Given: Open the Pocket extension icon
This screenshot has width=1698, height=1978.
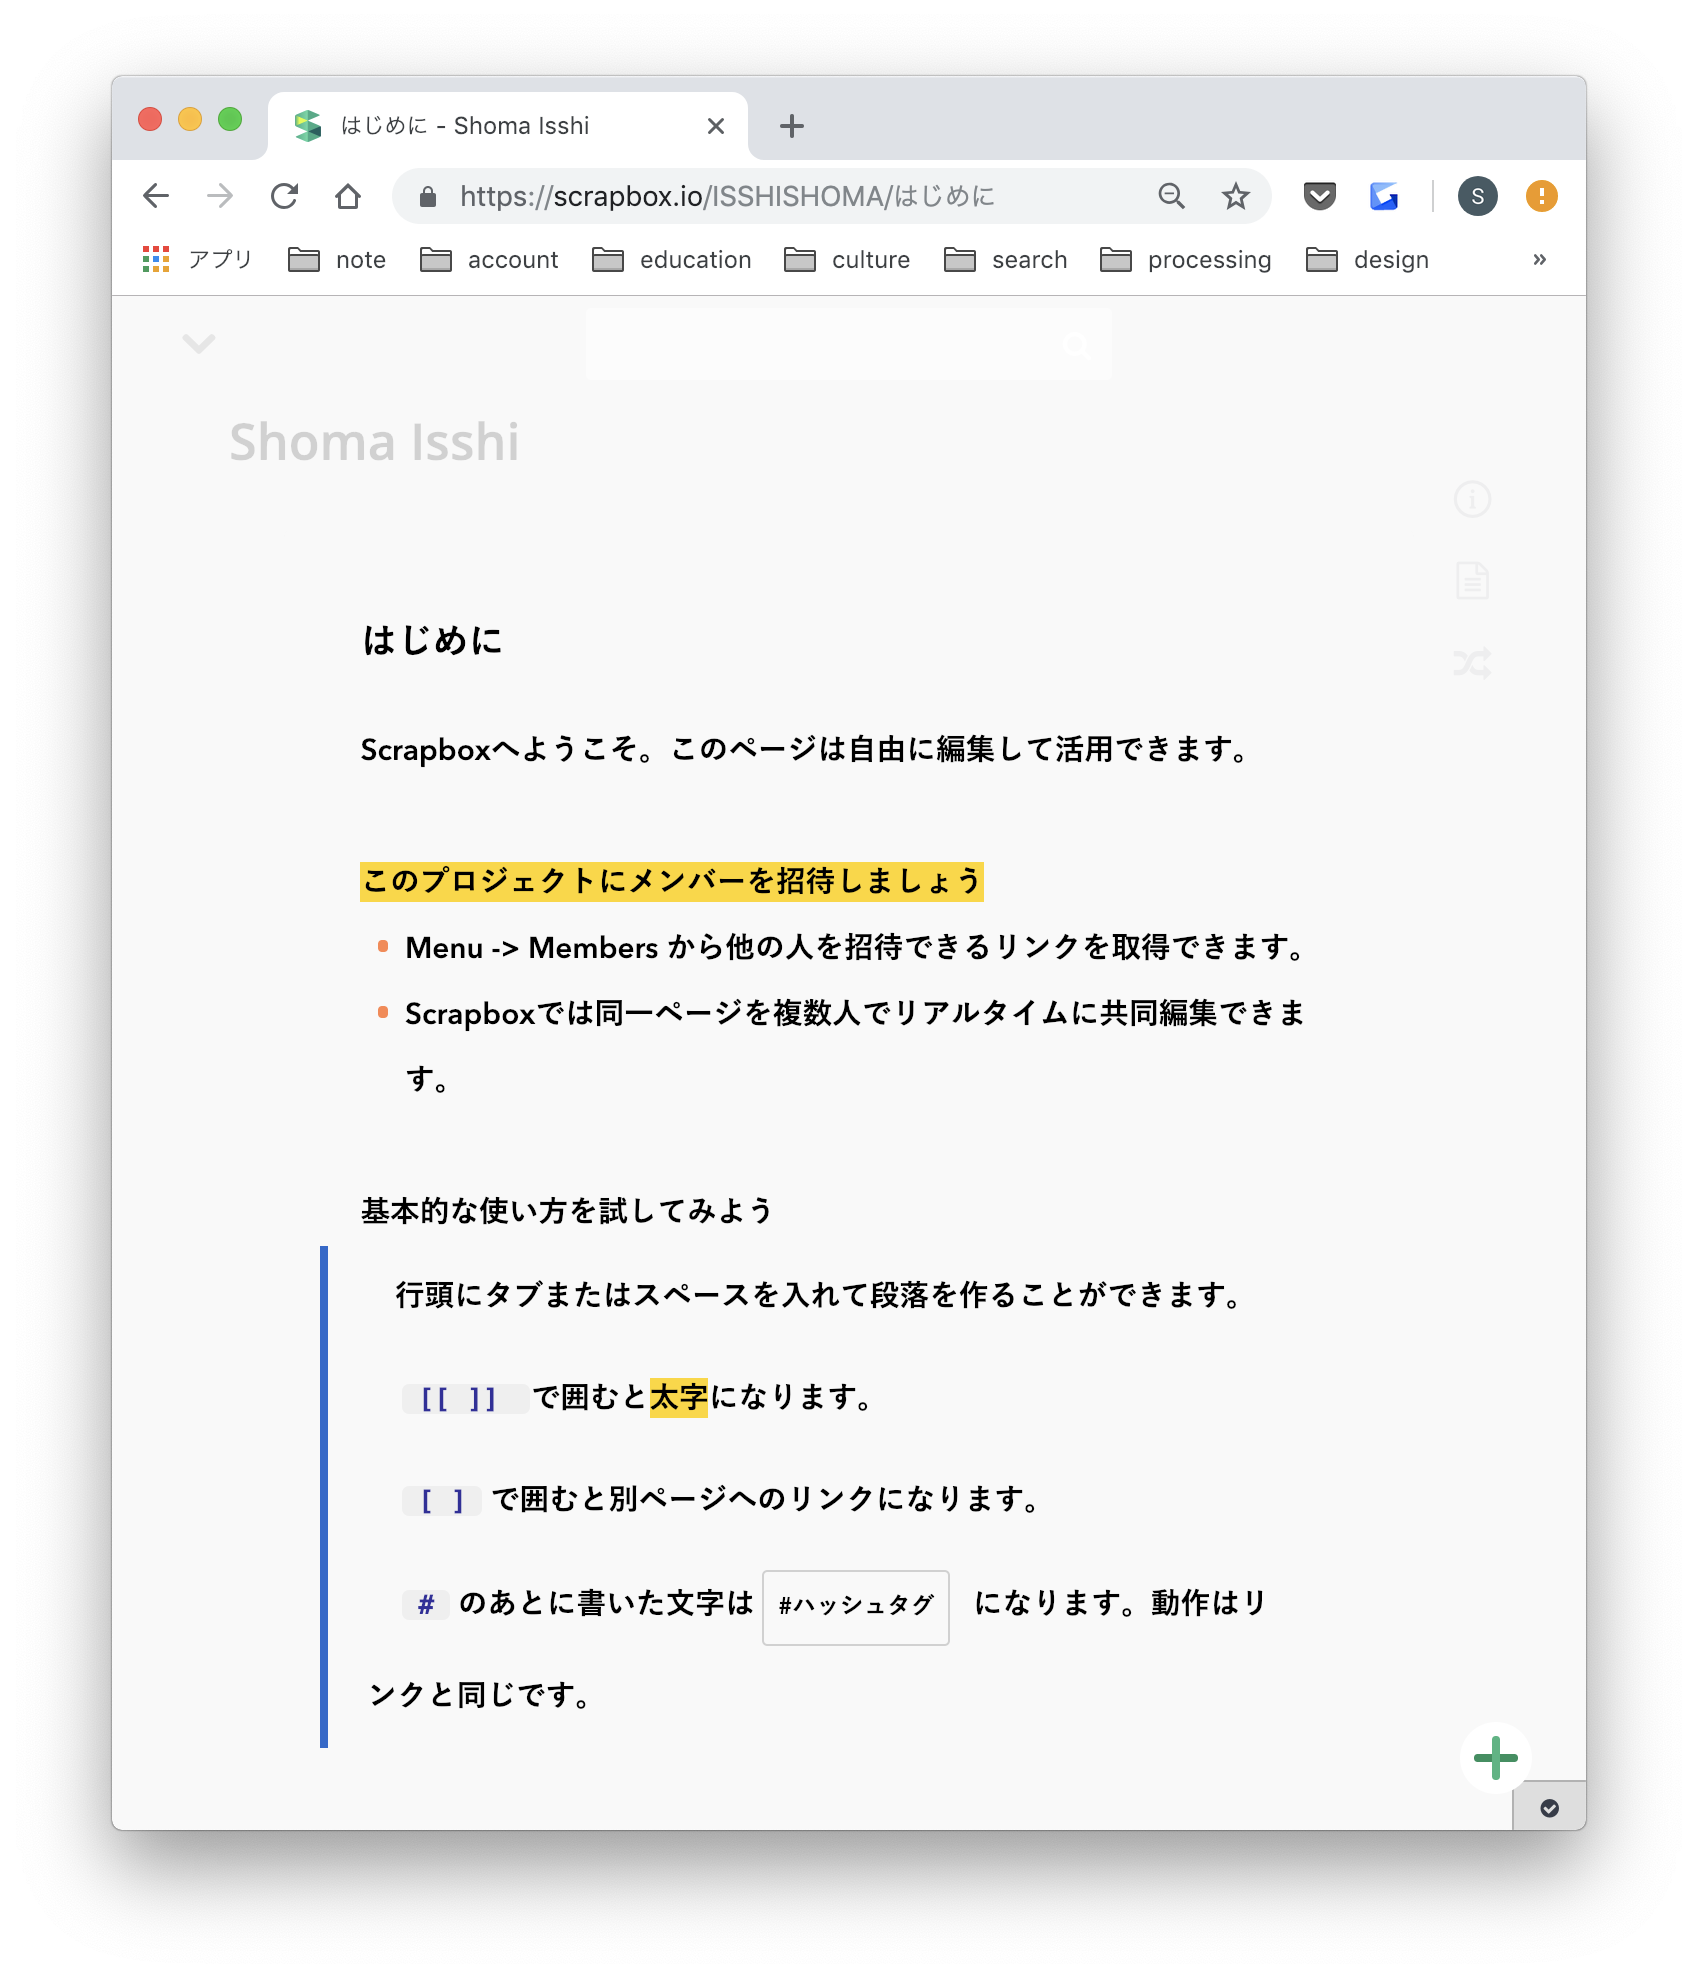Looking at the screenshot, I should pos(1320,196).
